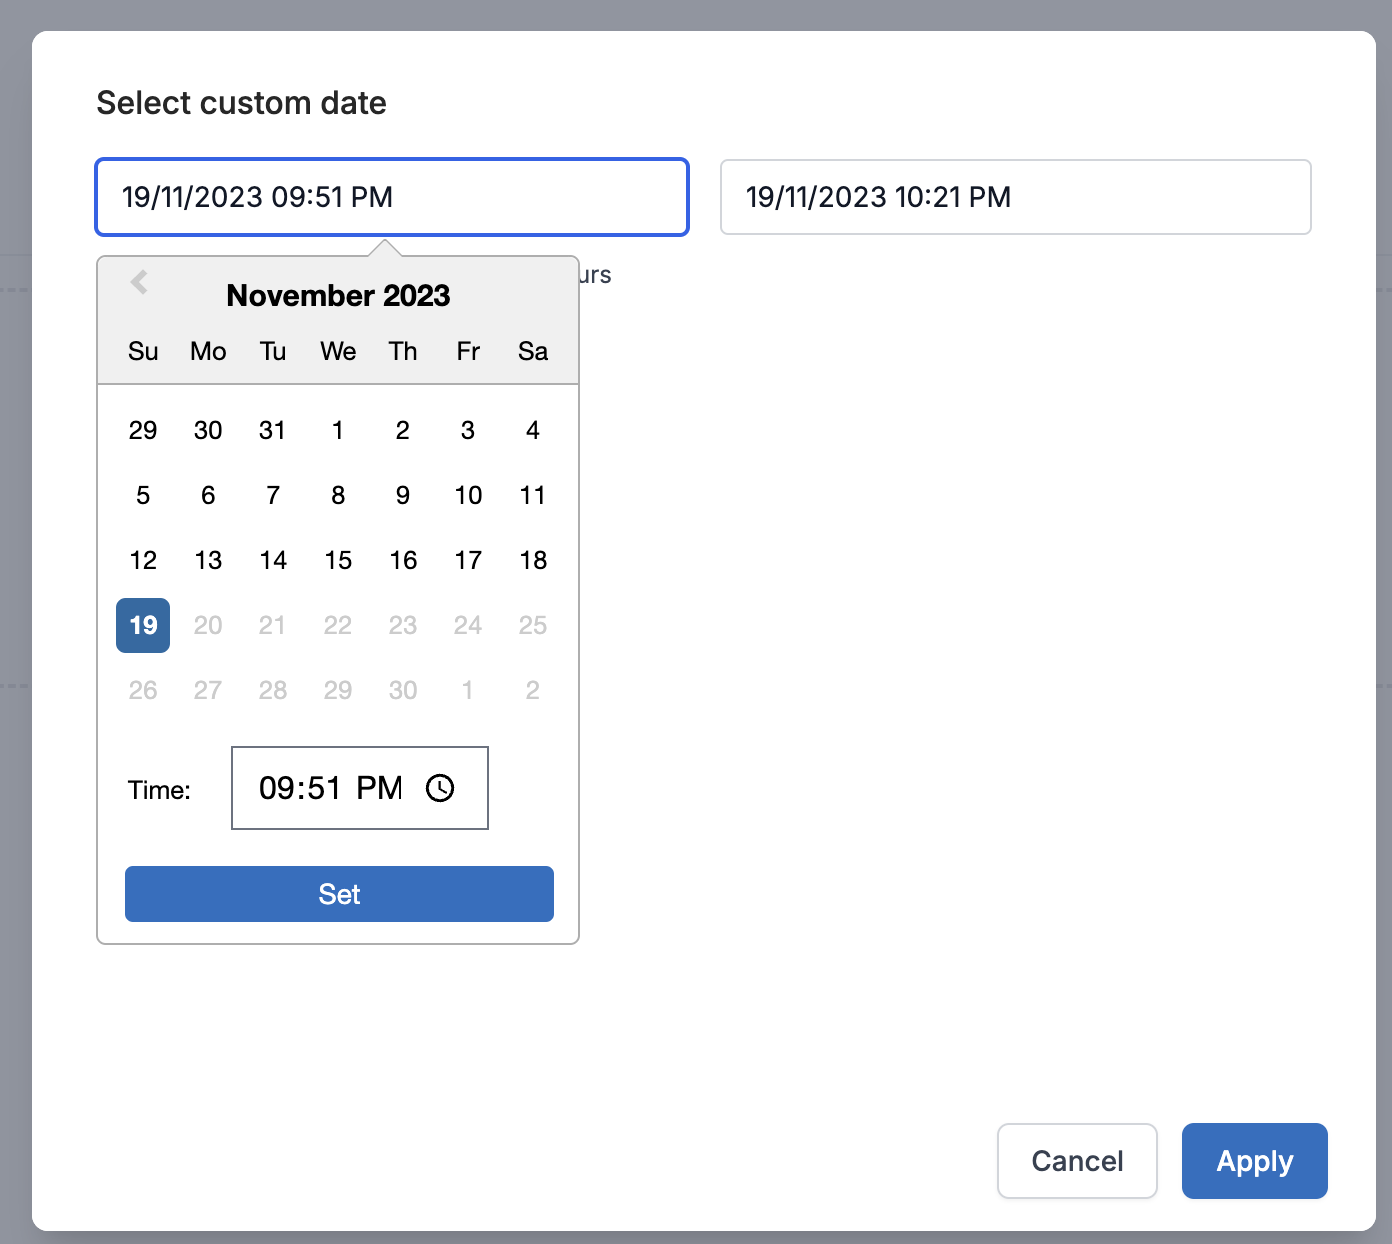Choose day 6 in calendar

[208, 495]
